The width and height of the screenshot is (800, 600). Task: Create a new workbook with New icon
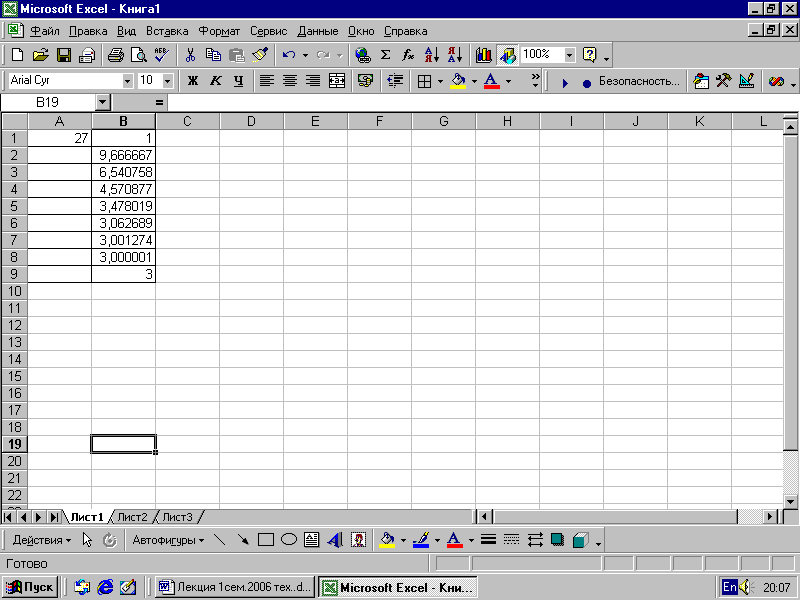pyautogui.click(x=17, y=55)
